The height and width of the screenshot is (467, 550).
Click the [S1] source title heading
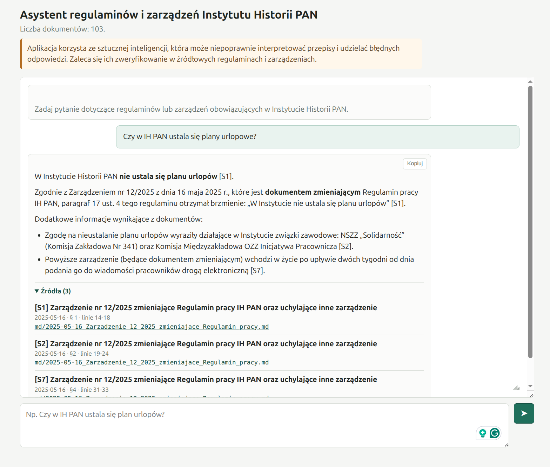206,308
